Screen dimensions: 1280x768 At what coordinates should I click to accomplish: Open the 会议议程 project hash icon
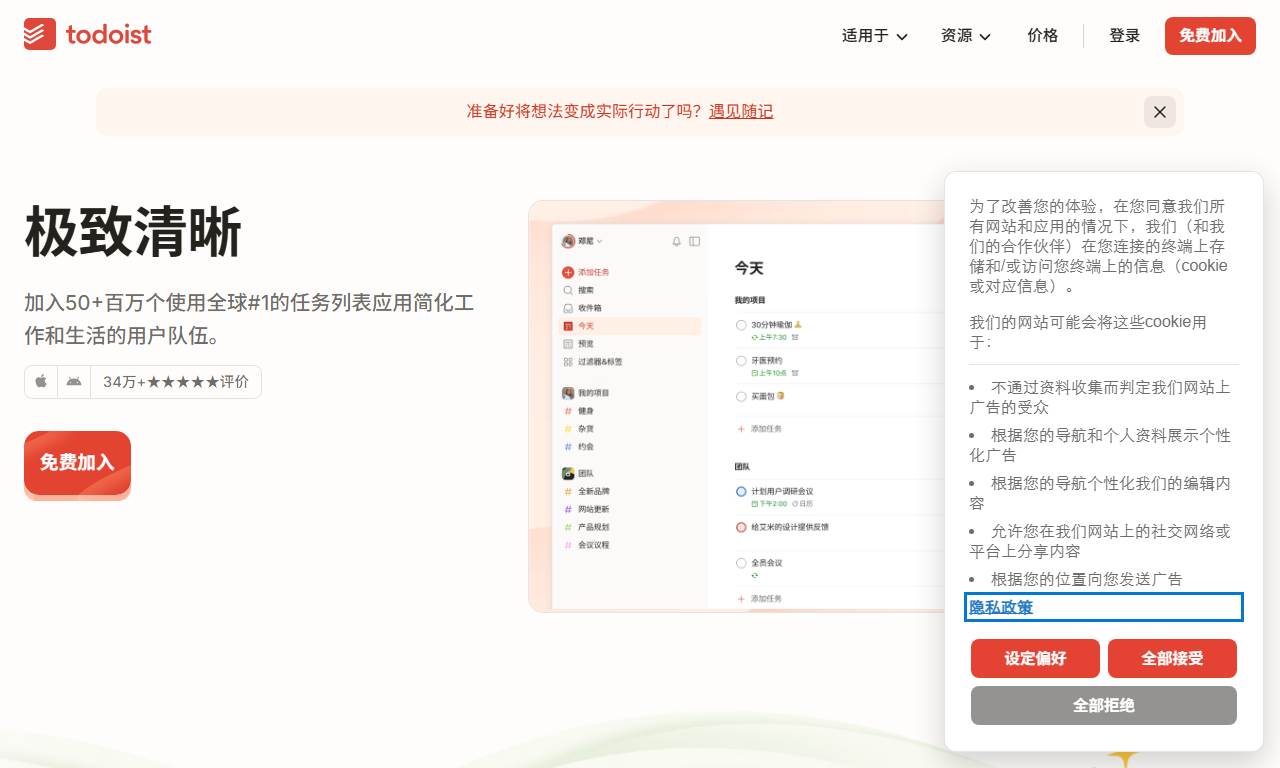[x=568, y=545]
